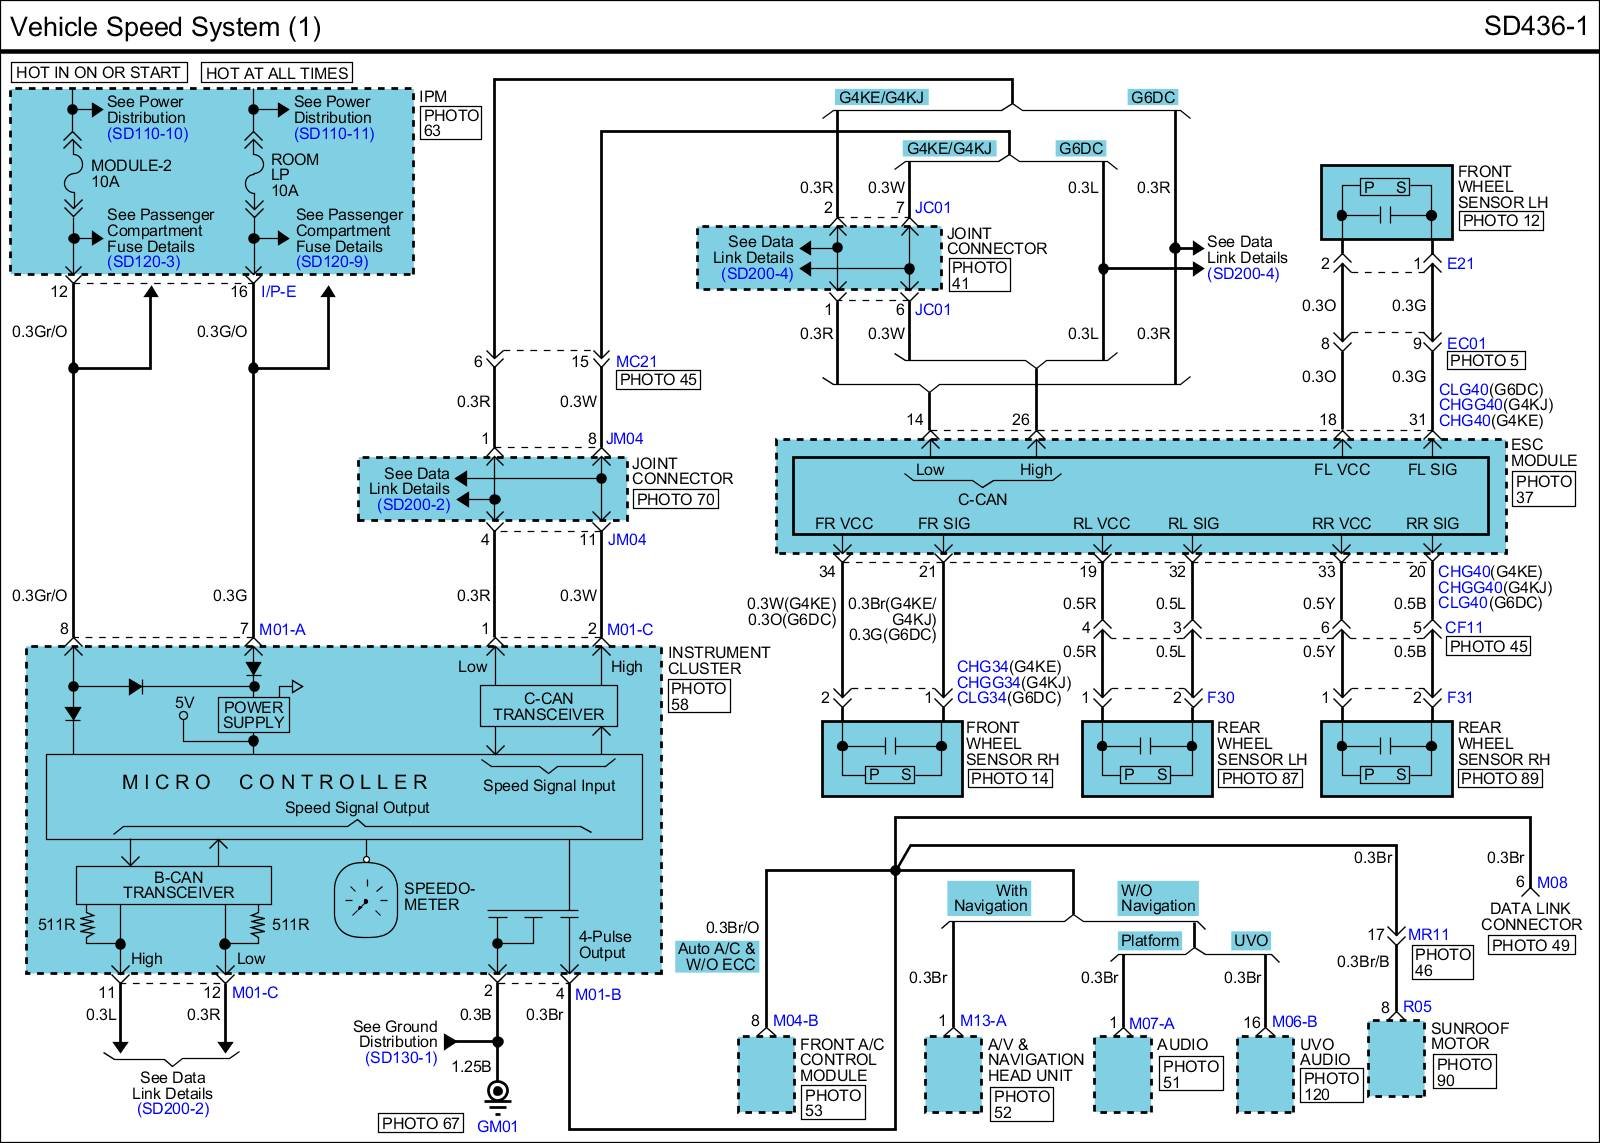1600x1143 pixels.
Task: Click the M08 data link connector label
Action: click(x=1552, y=882)
